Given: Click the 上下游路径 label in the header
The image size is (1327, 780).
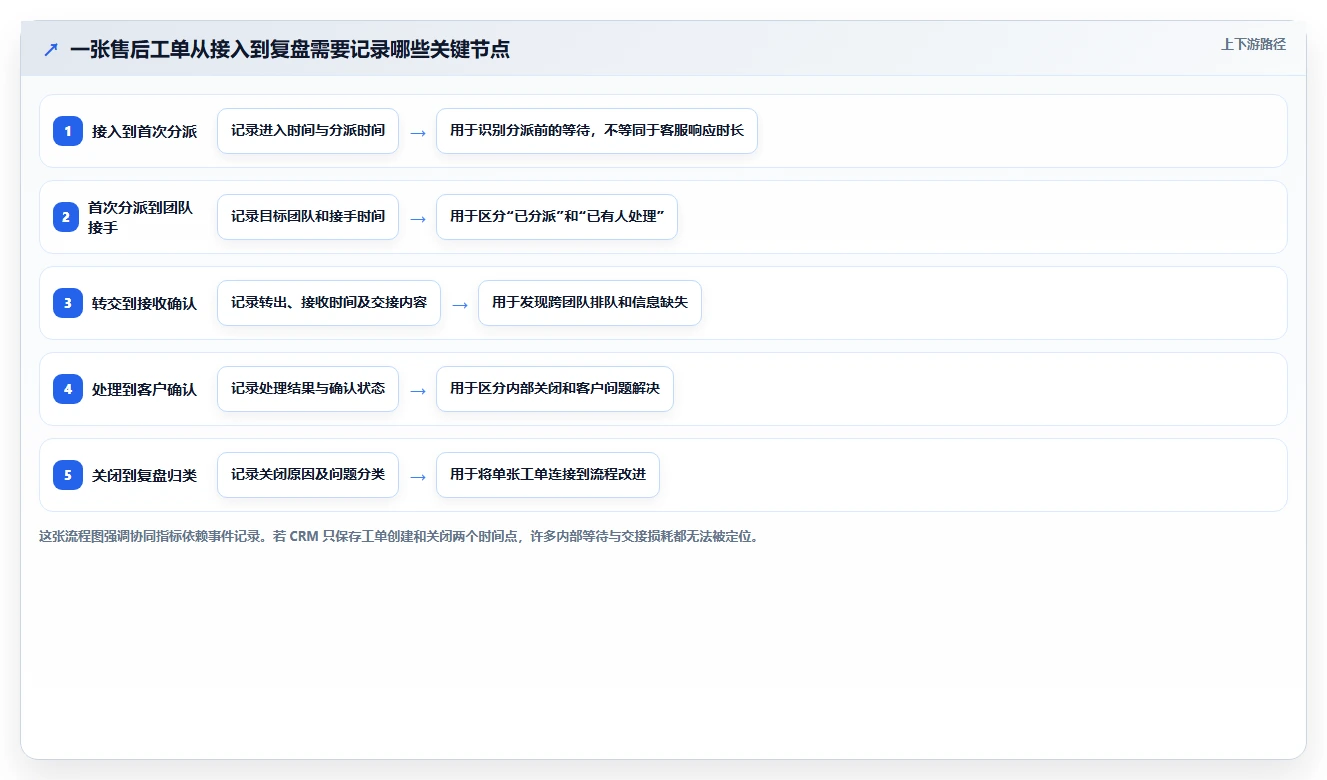Looking at the screenshot, I should 1253,44.
